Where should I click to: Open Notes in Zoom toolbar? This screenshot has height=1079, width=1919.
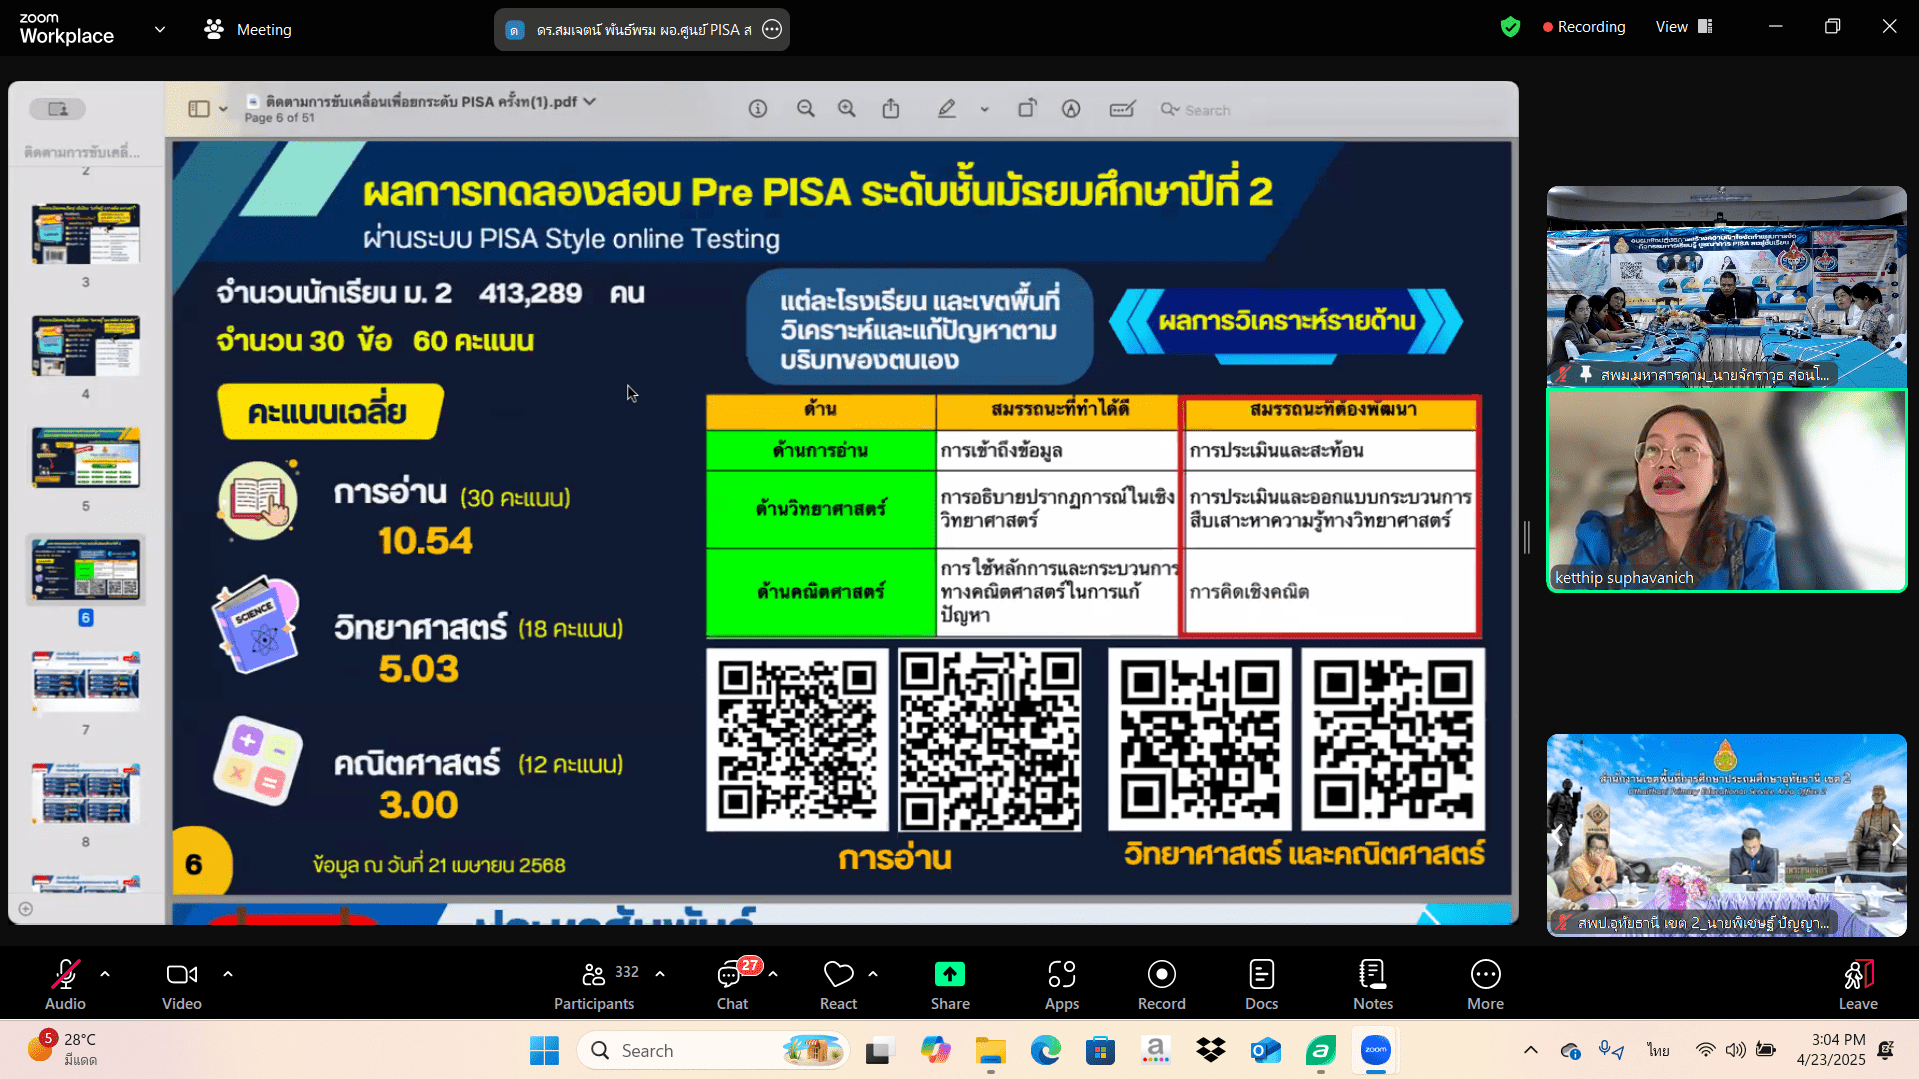pyautogui.click(x=1373, y=984)
